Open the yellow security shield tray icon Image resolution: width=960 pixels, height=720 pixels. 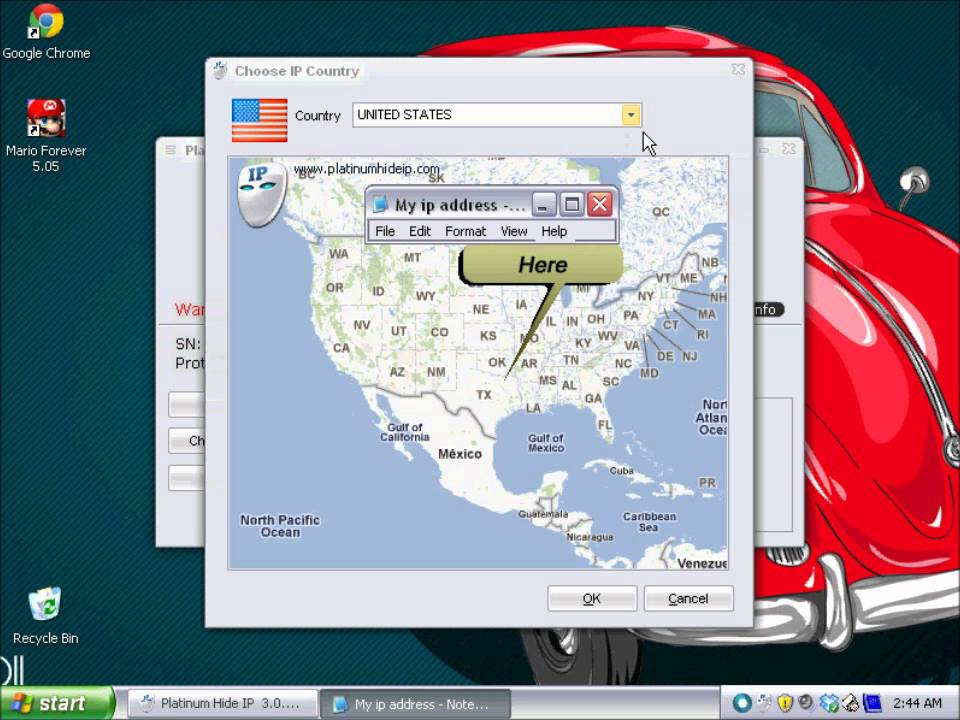[785, 703]
